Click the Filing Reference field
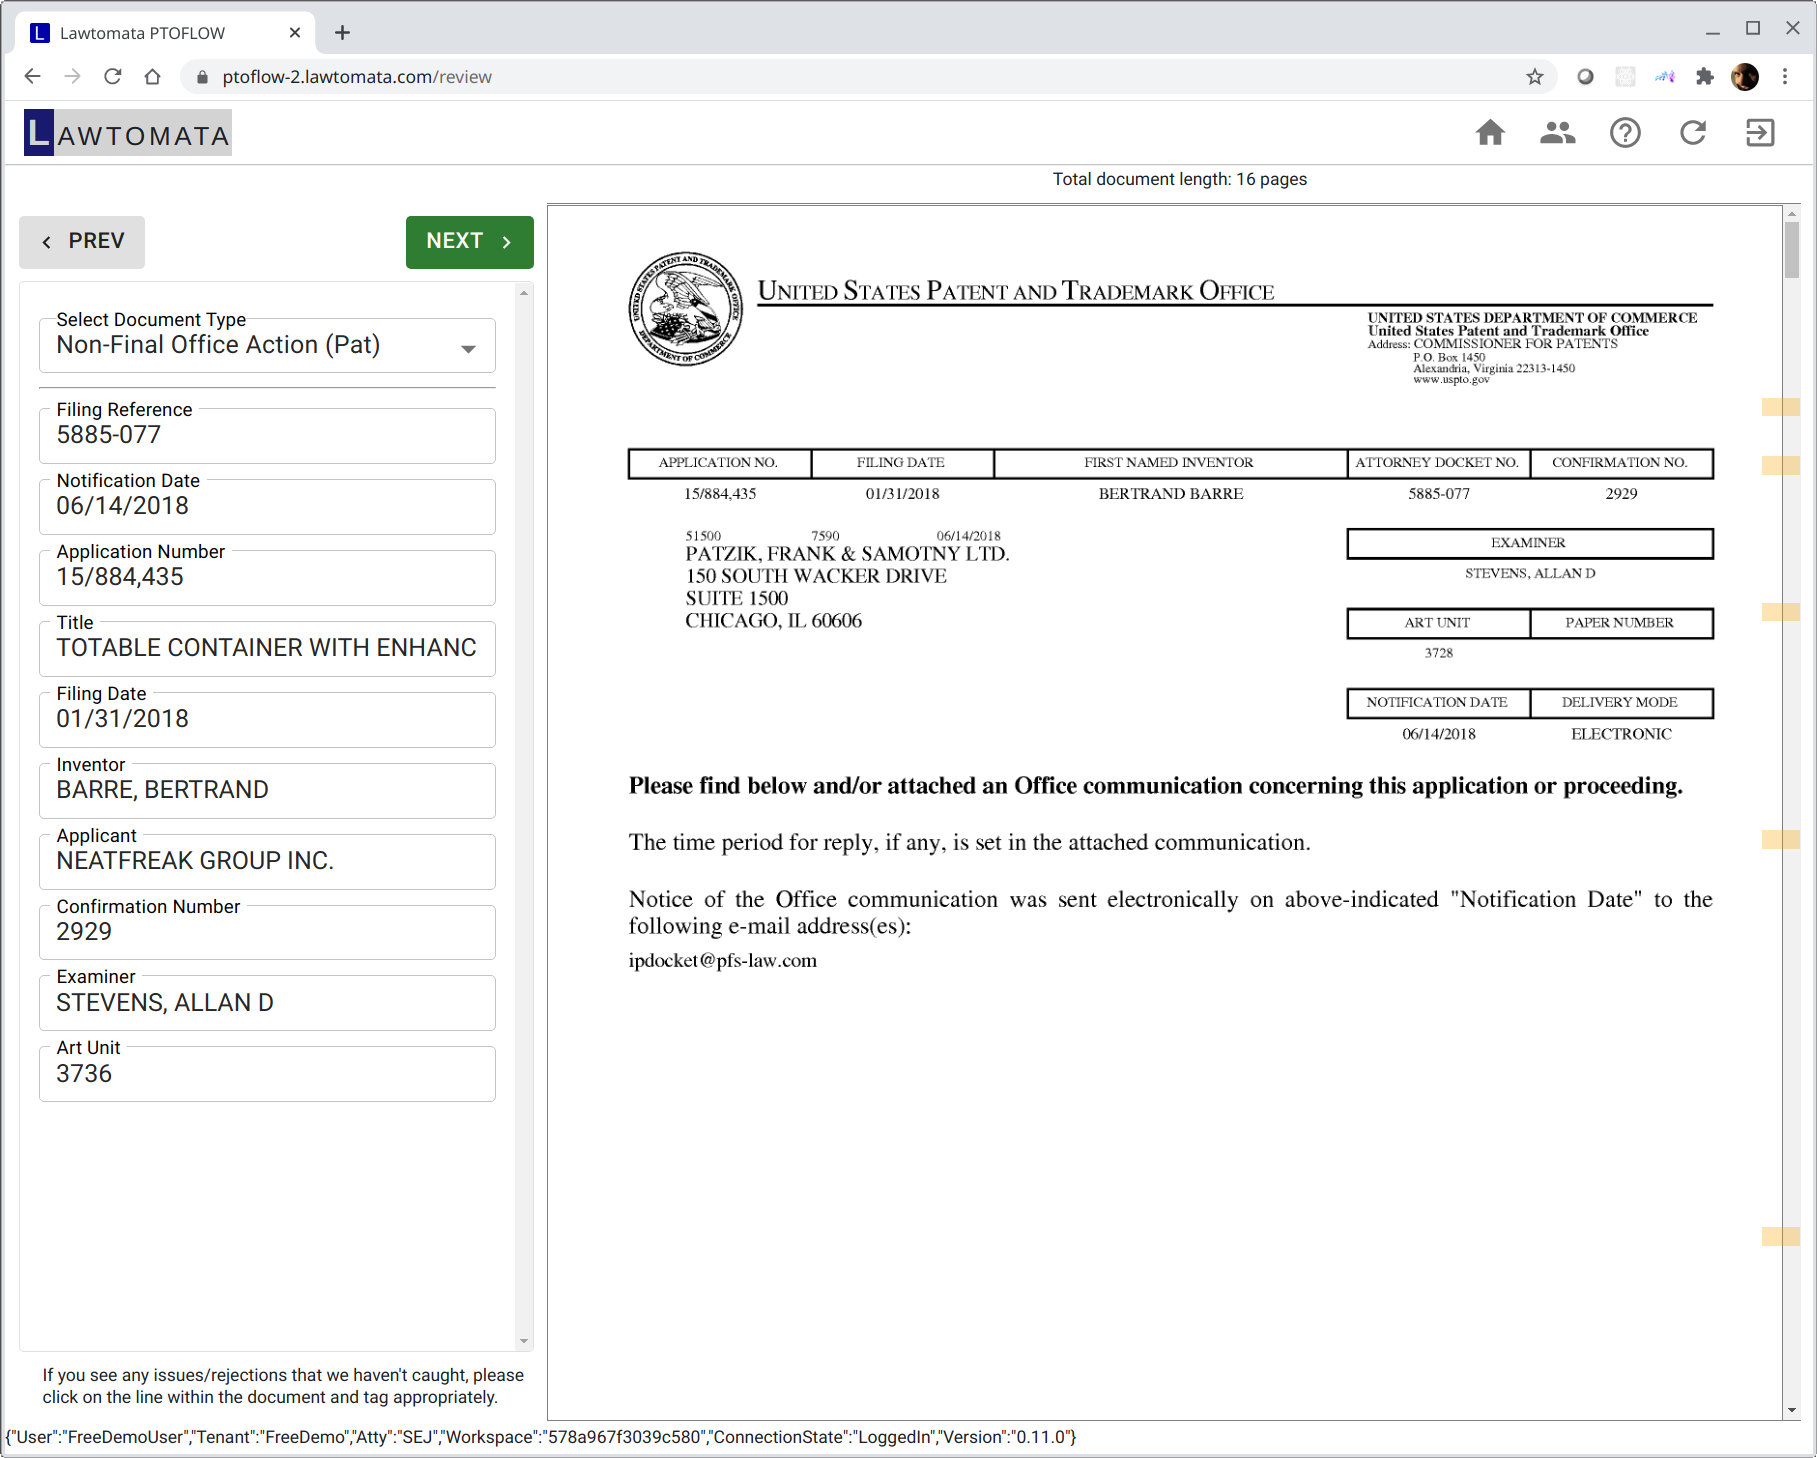 (267, 436)
